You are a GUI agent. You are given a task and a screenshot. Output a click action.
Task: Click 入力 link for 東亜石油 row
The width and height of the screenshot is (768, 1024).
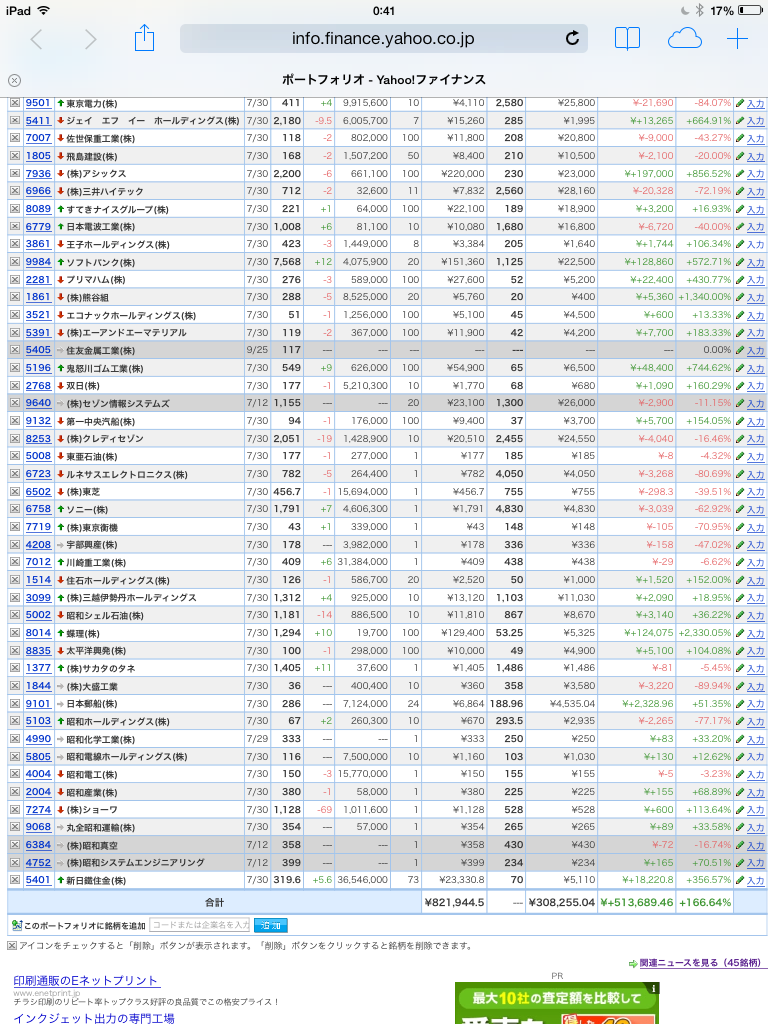tap(756, 456)
